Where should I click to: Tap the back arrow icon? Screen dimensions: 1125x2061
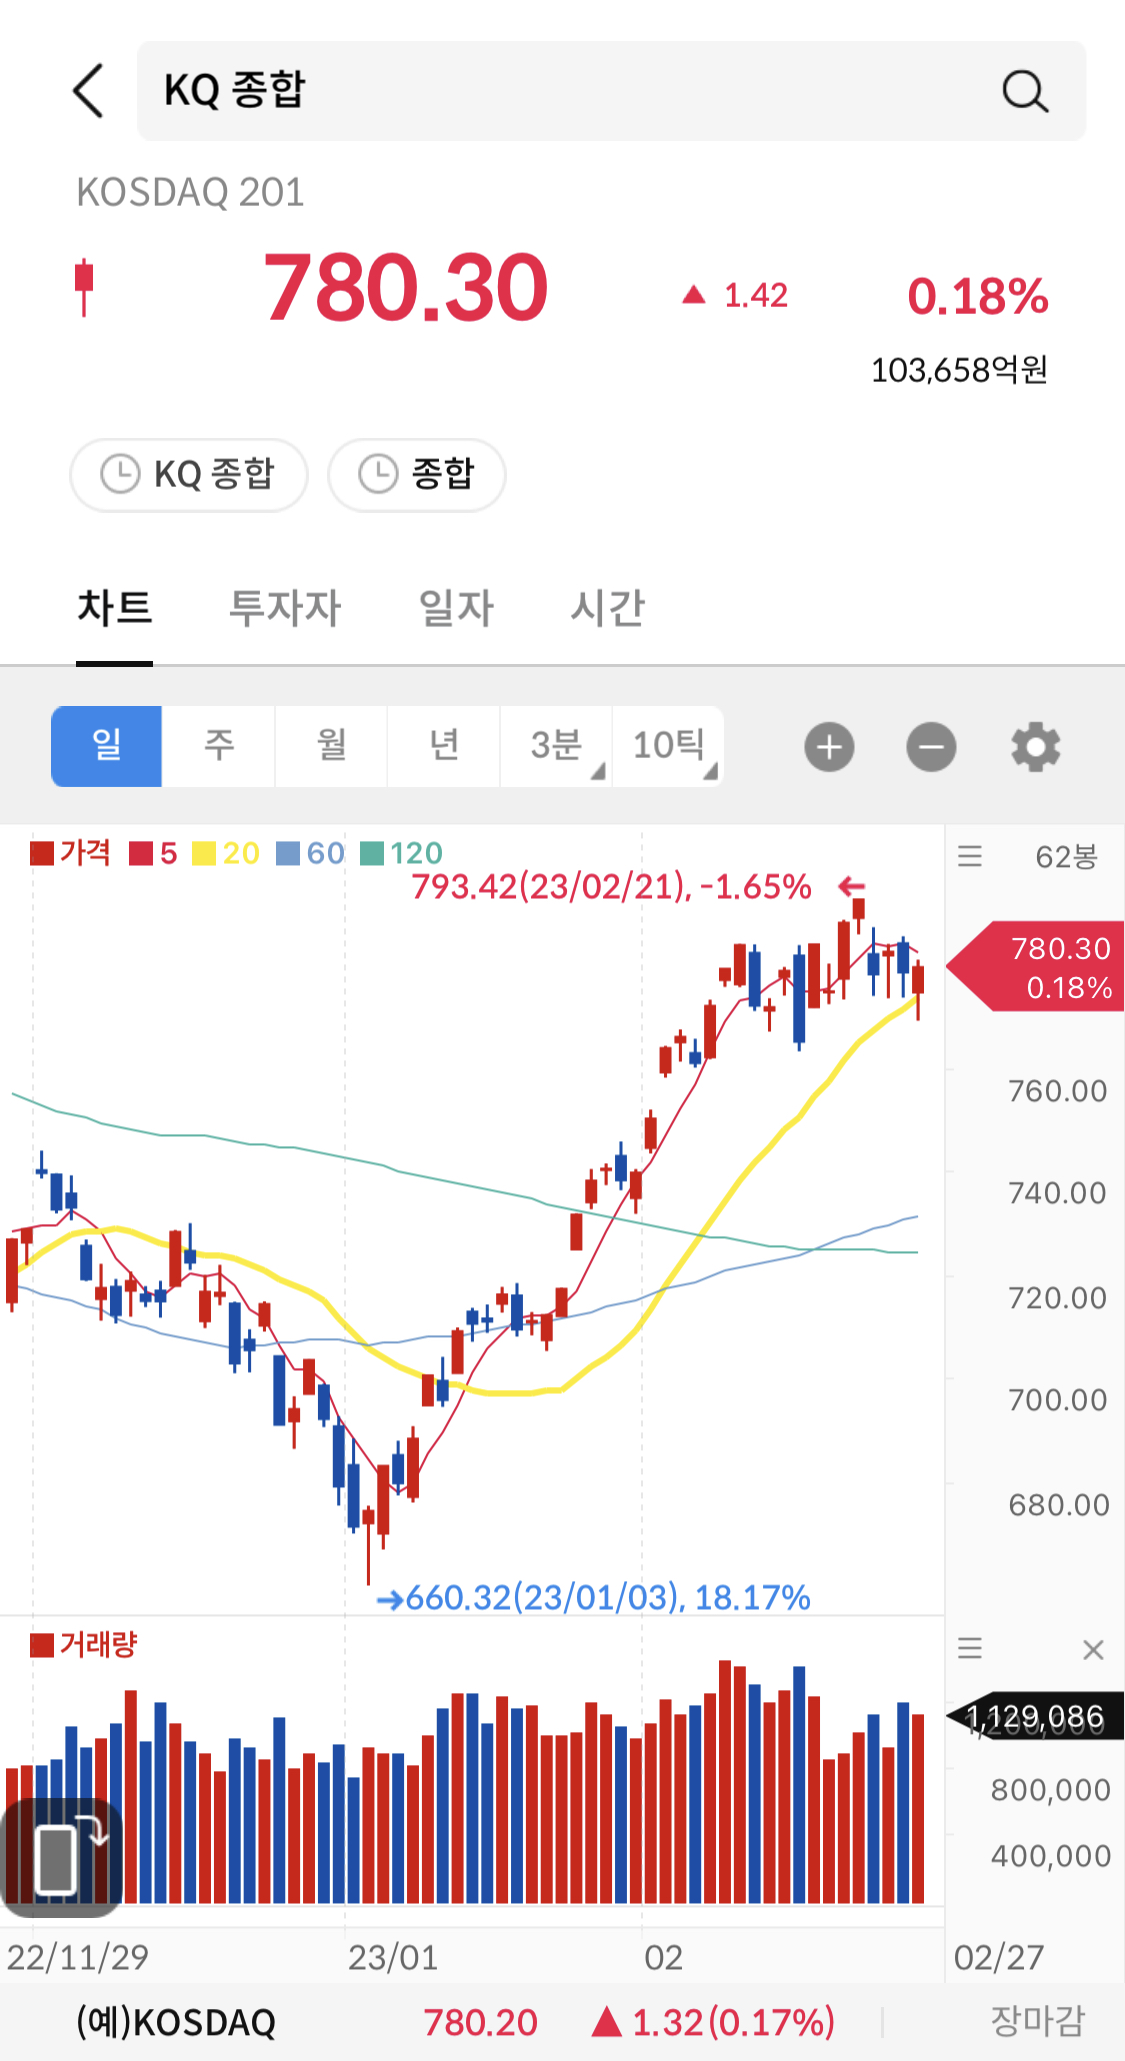88,91
